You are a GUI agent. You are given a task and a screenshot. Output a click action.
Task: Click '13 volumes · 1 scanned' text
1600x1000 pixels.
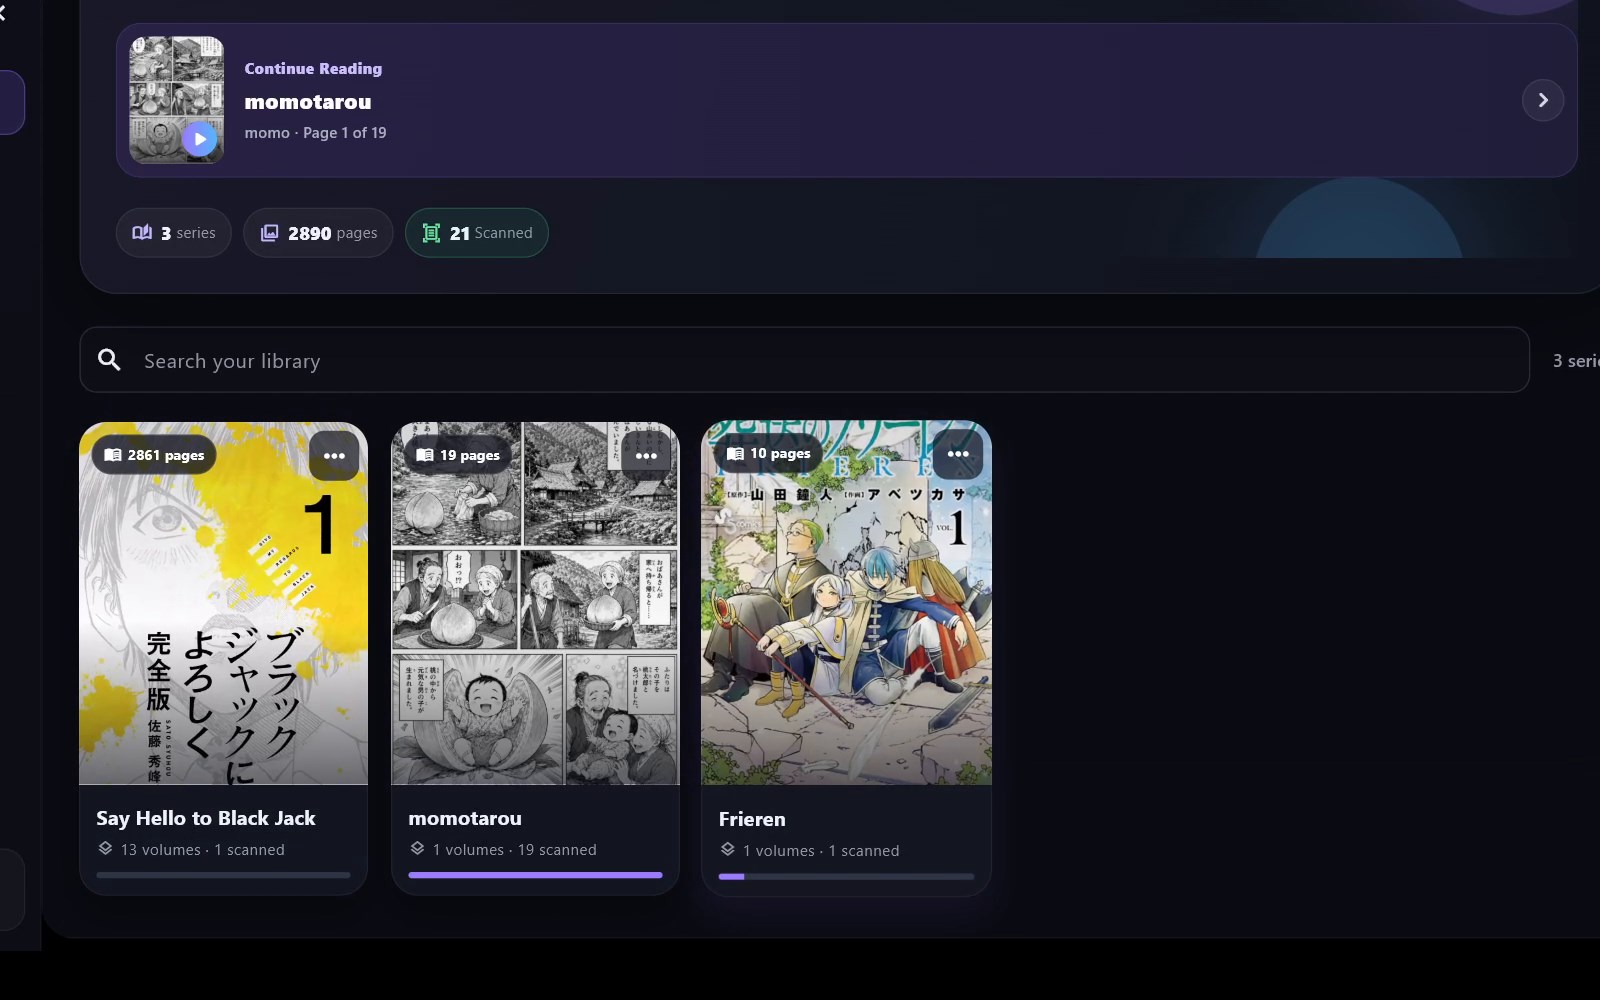203,850
